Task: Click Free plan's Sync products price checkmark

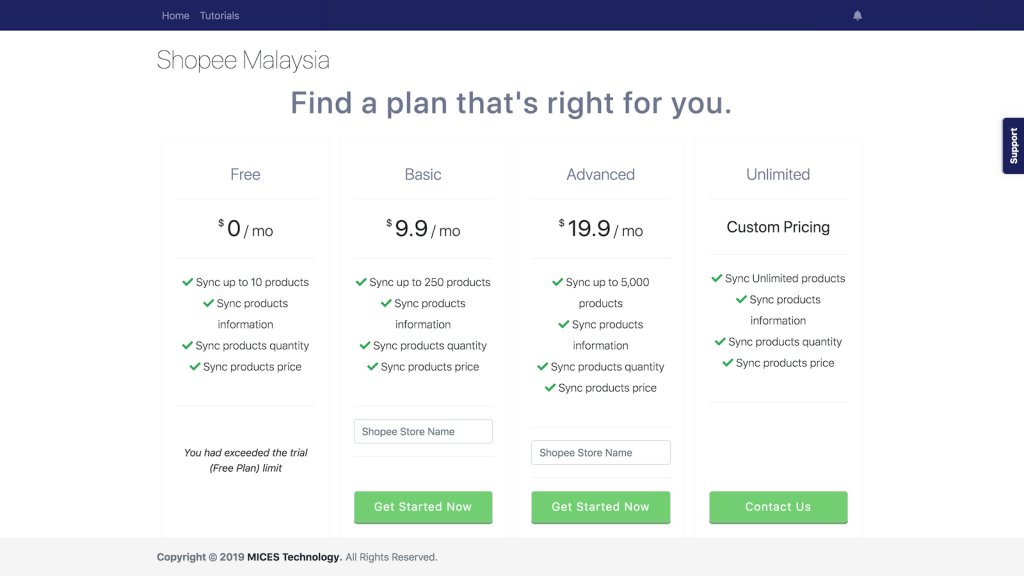Action: (195, 367)
